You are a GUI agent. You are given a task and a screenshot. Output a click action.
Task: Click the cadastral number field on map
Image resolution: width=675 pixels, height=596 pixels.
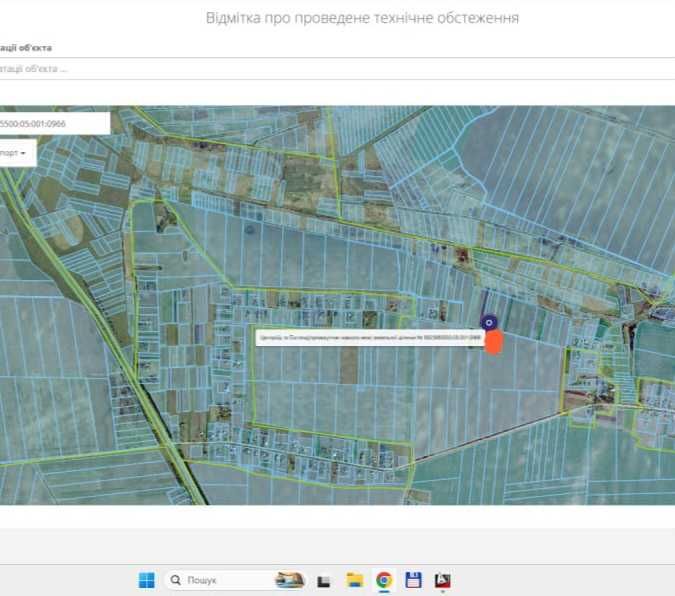[x=52, y=123]
